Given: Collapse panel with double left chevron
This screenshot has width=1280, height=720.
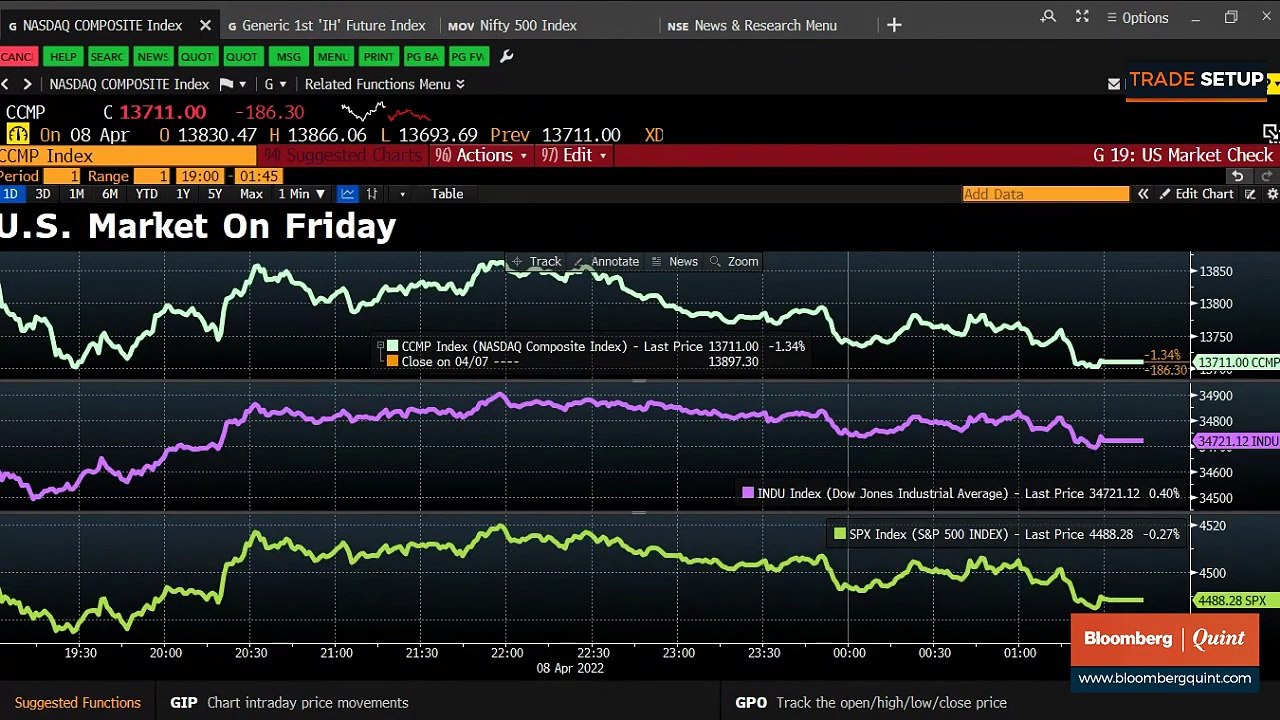Looking at the screenshot, I should point(1143,194).
